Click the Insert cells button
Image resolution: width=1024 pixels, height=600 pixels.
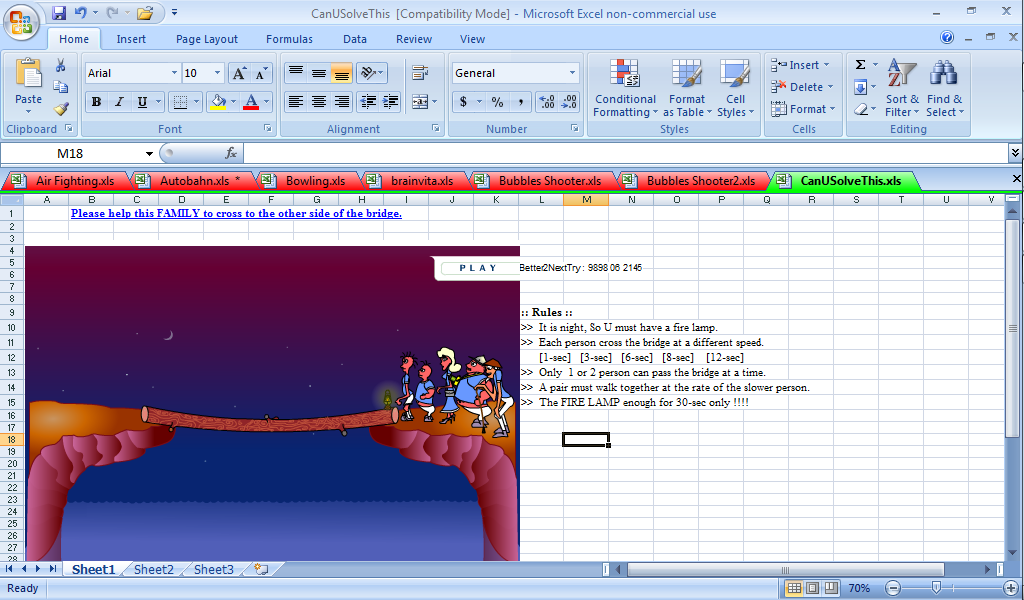point(800,65)
